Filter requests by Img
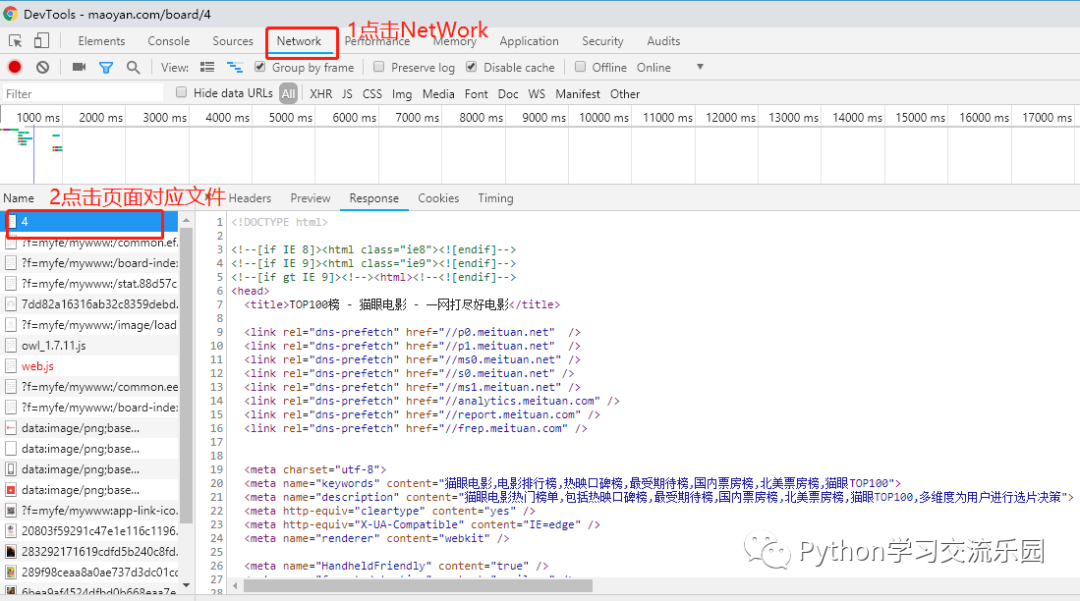 [x=402, y=94]
